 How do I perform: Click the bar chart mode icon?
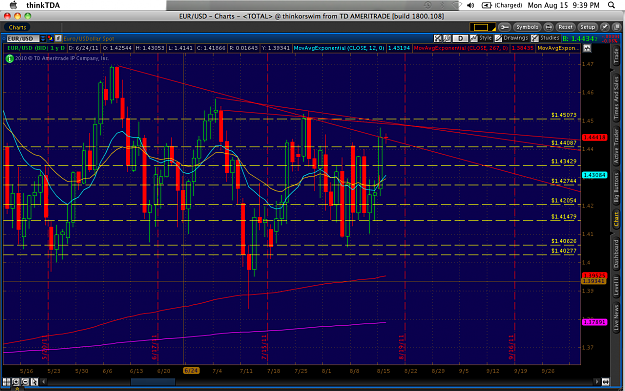click(447, 38)
